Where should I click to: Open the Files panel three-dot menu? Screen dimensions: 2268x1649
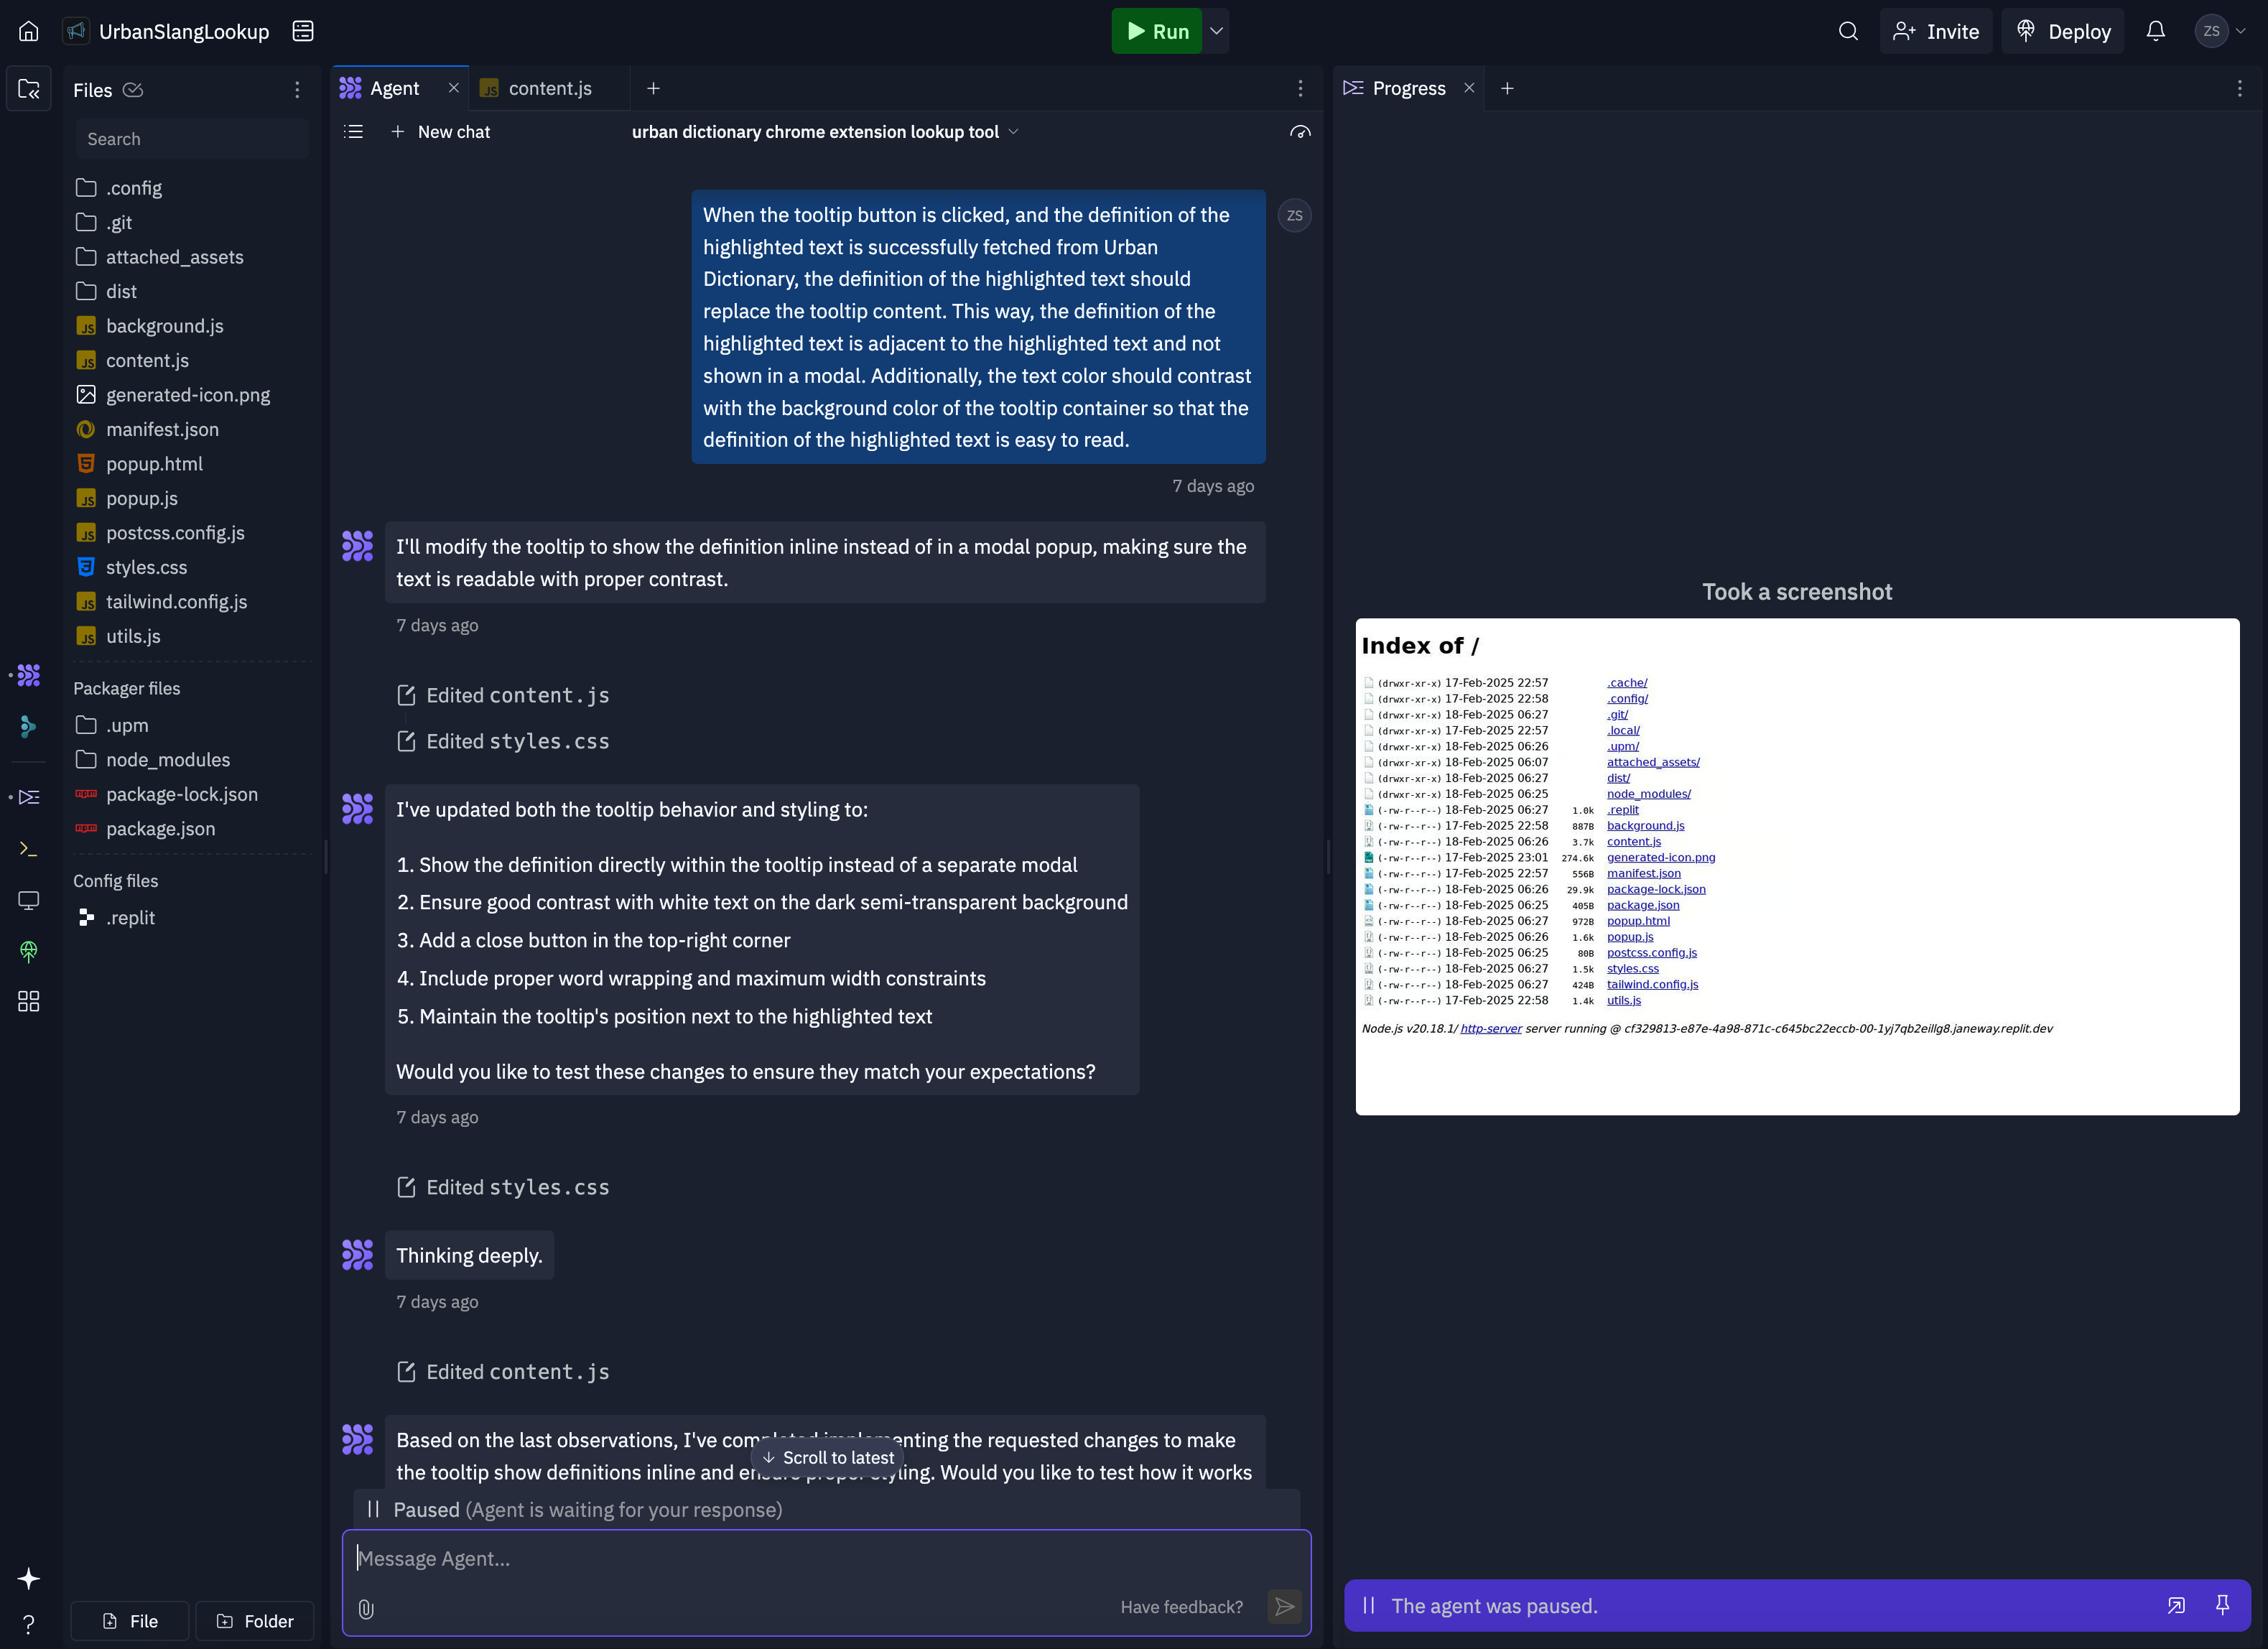click(297, 90)
